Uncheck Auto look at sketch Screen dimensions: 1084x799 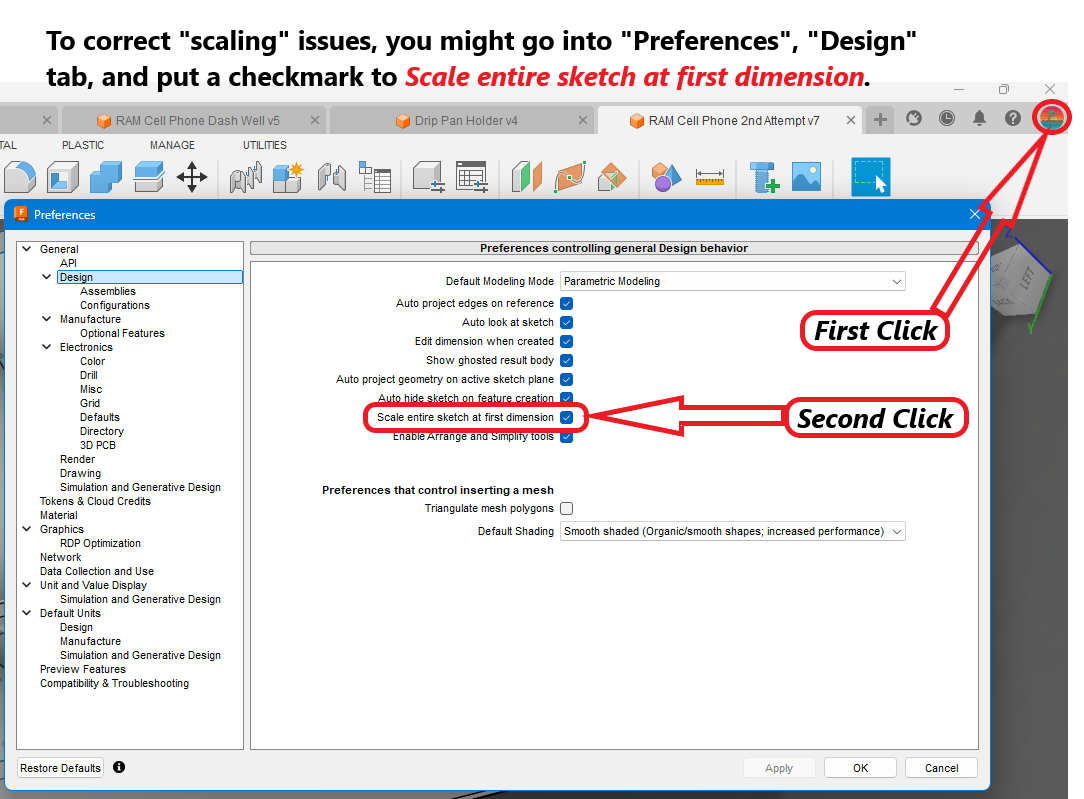click(x=566, y=322)
